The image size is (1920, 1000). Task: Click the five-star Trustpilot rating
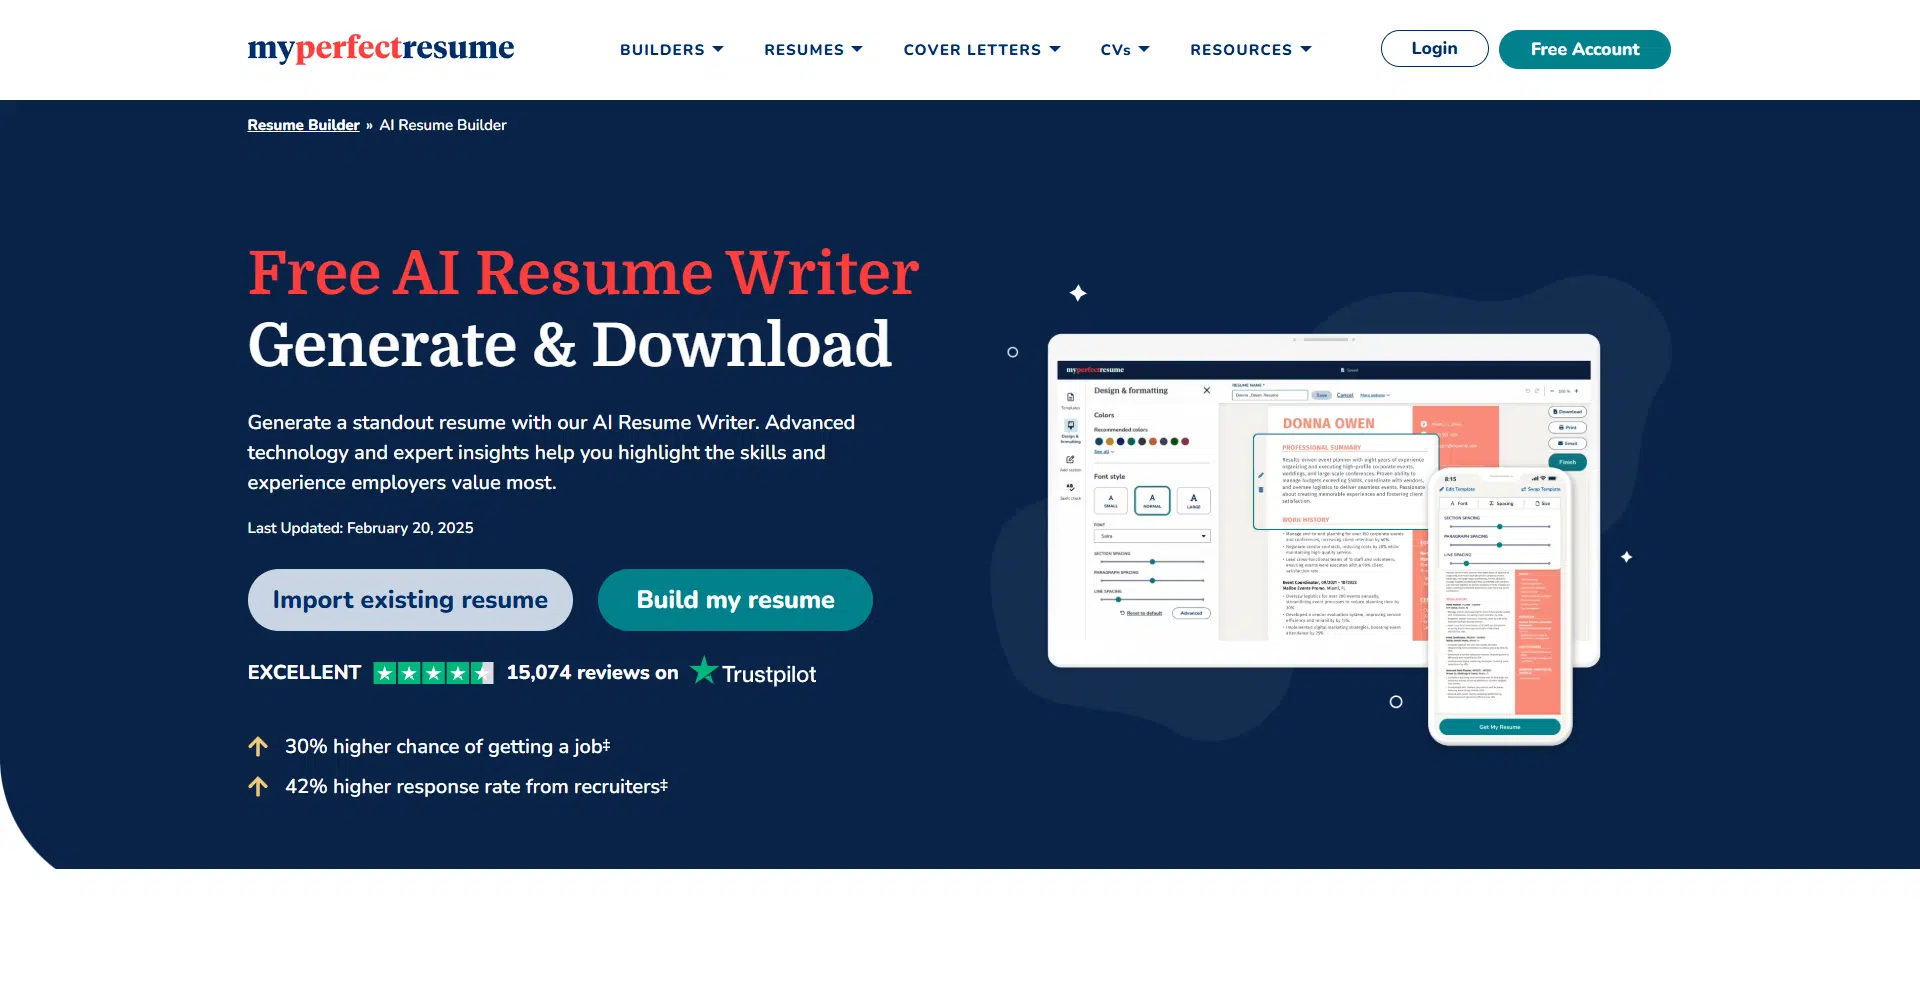click(433, 673)
